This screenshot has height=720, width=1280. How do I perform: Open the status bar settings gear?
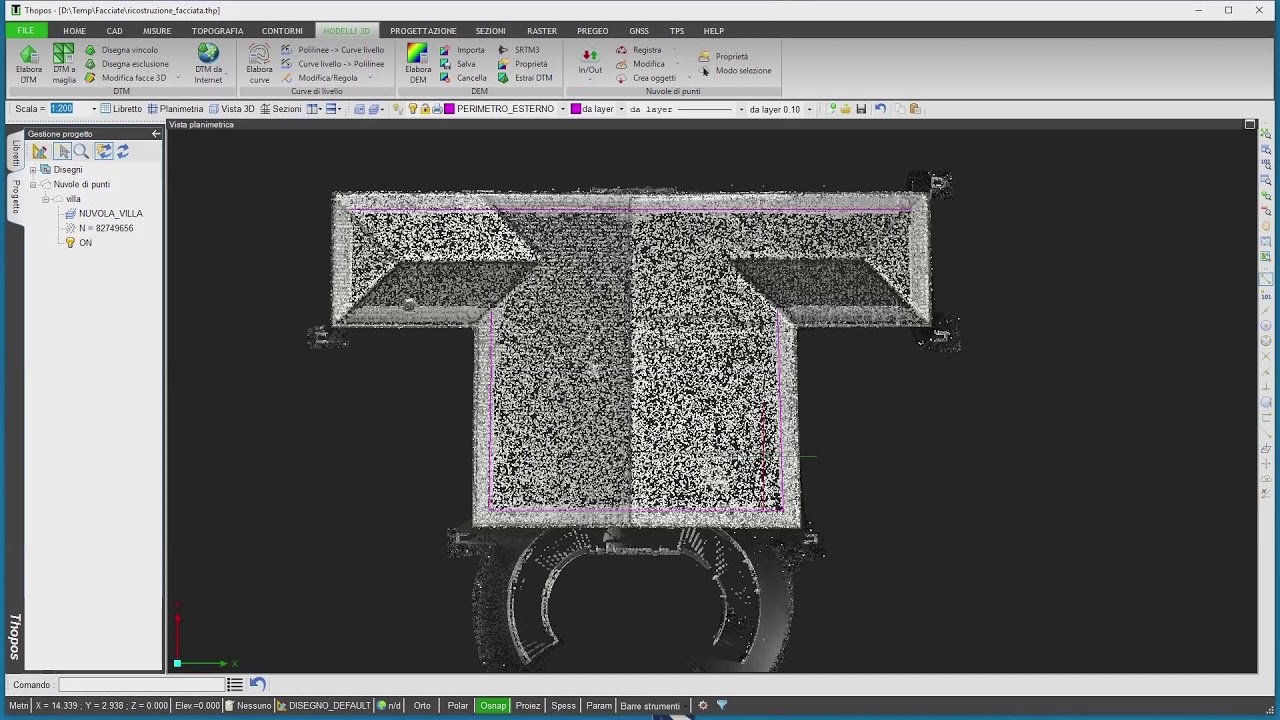[702, 705]
